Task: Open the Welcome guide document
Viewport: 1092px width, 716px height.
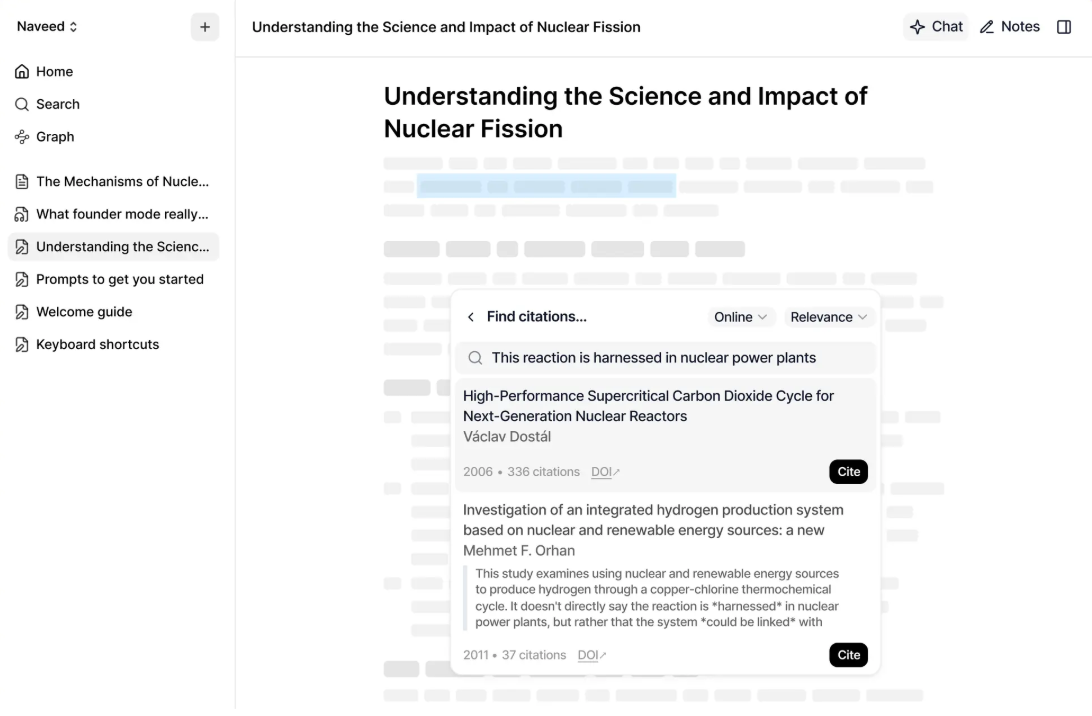Action: (x=84, y=312)
